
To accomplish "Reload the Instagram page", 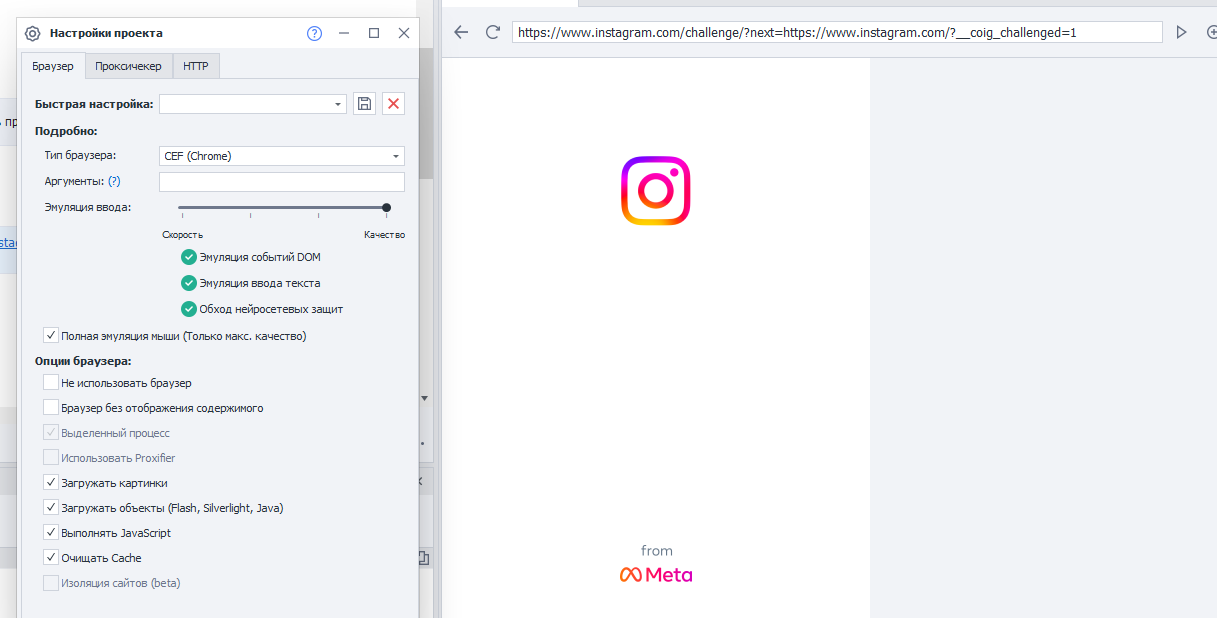I will [x=493, y=32].
